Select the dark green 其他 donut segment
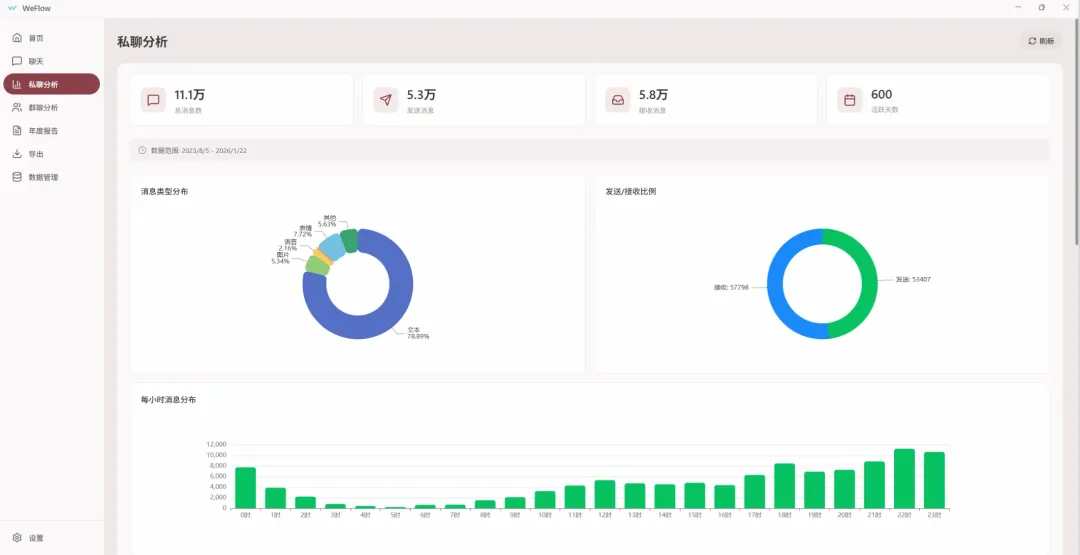Image resolution: width=1080 pixels, height=555 pixels. (x=350, y=241)
